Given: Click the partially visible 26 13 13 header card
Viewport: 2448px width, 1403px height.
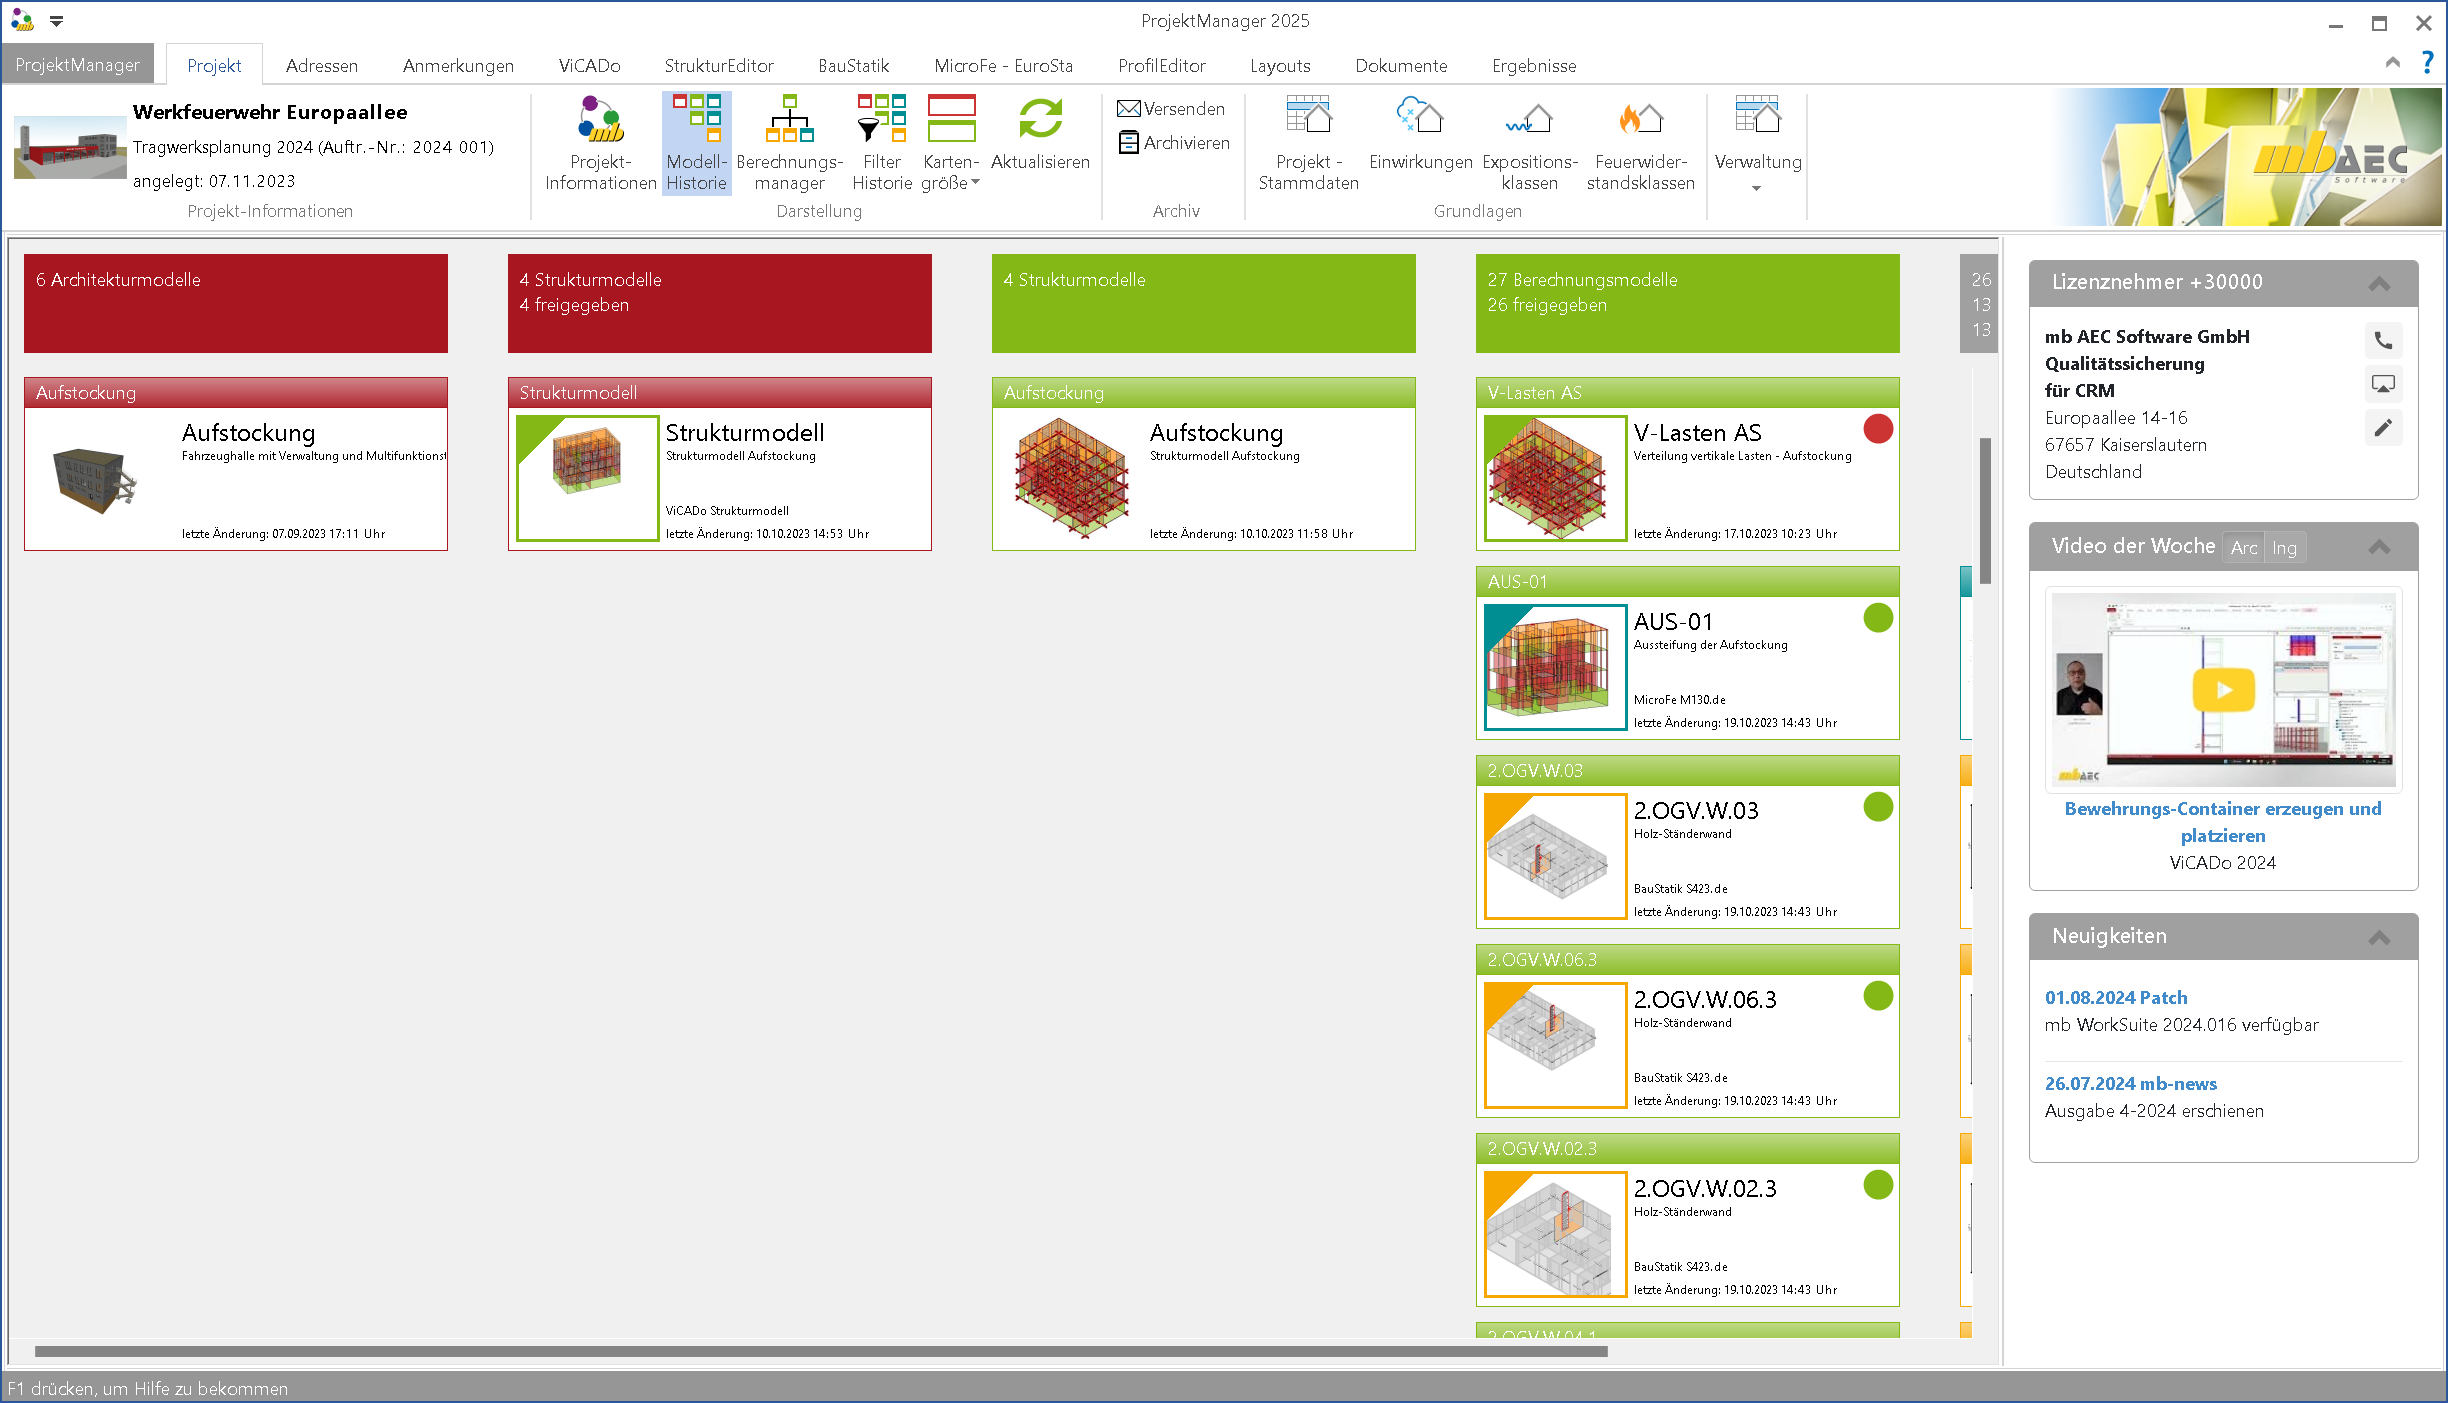Looking at the screenshot, I should pos(1979,303).
